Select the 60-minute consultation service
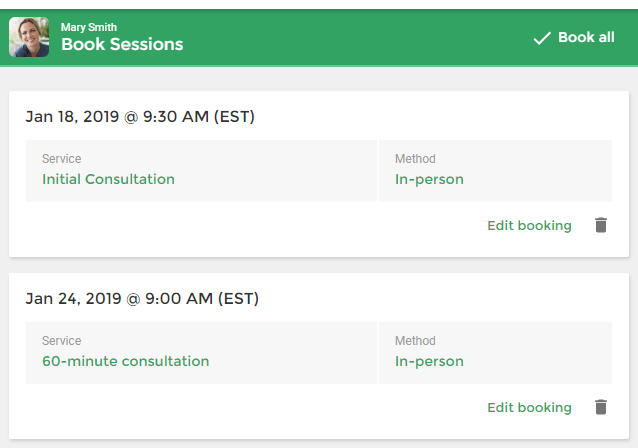The width and height of the screenshot is (638, 448). 125,361
